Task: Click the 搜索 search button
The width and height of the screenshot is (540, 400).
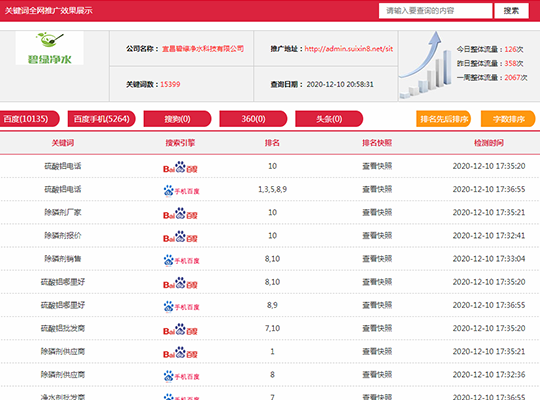Action: [x=511, y=11]
